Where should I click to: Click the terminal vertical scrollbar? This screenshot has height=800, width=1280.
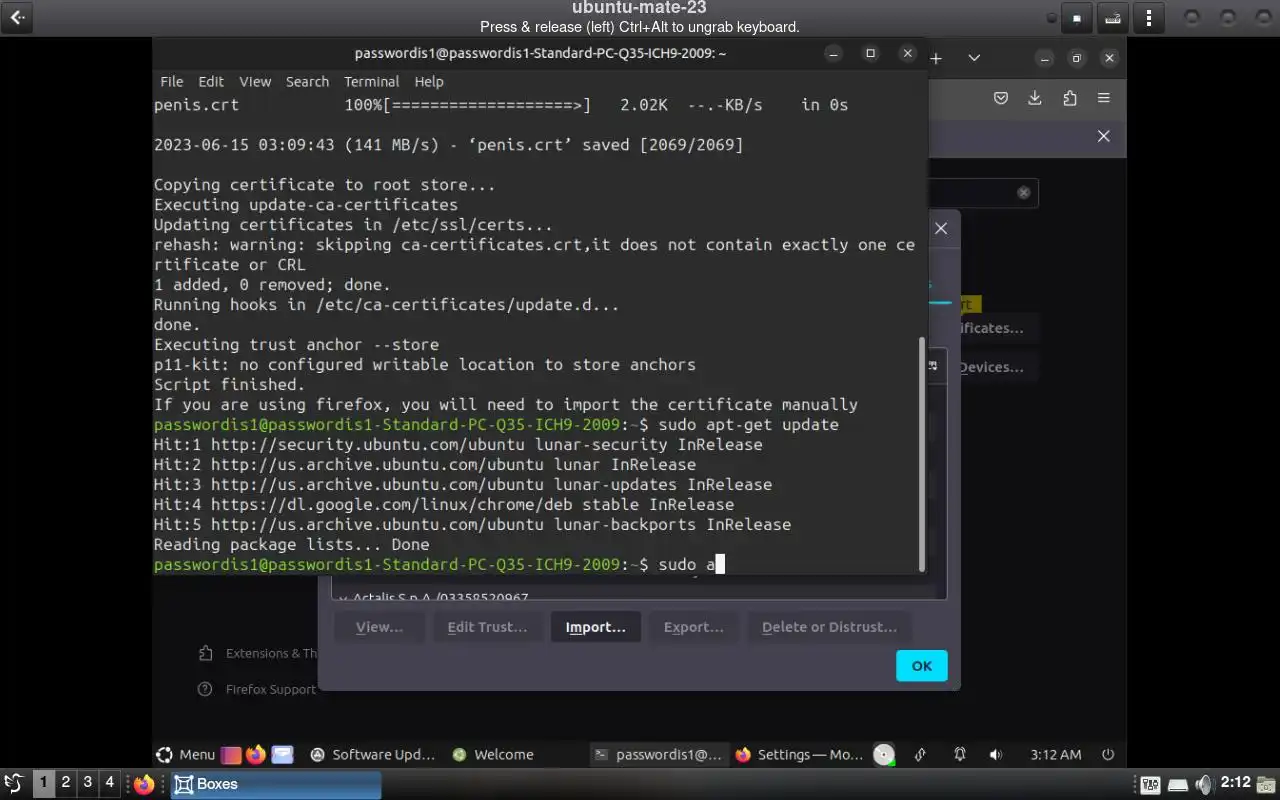[921, 453]
